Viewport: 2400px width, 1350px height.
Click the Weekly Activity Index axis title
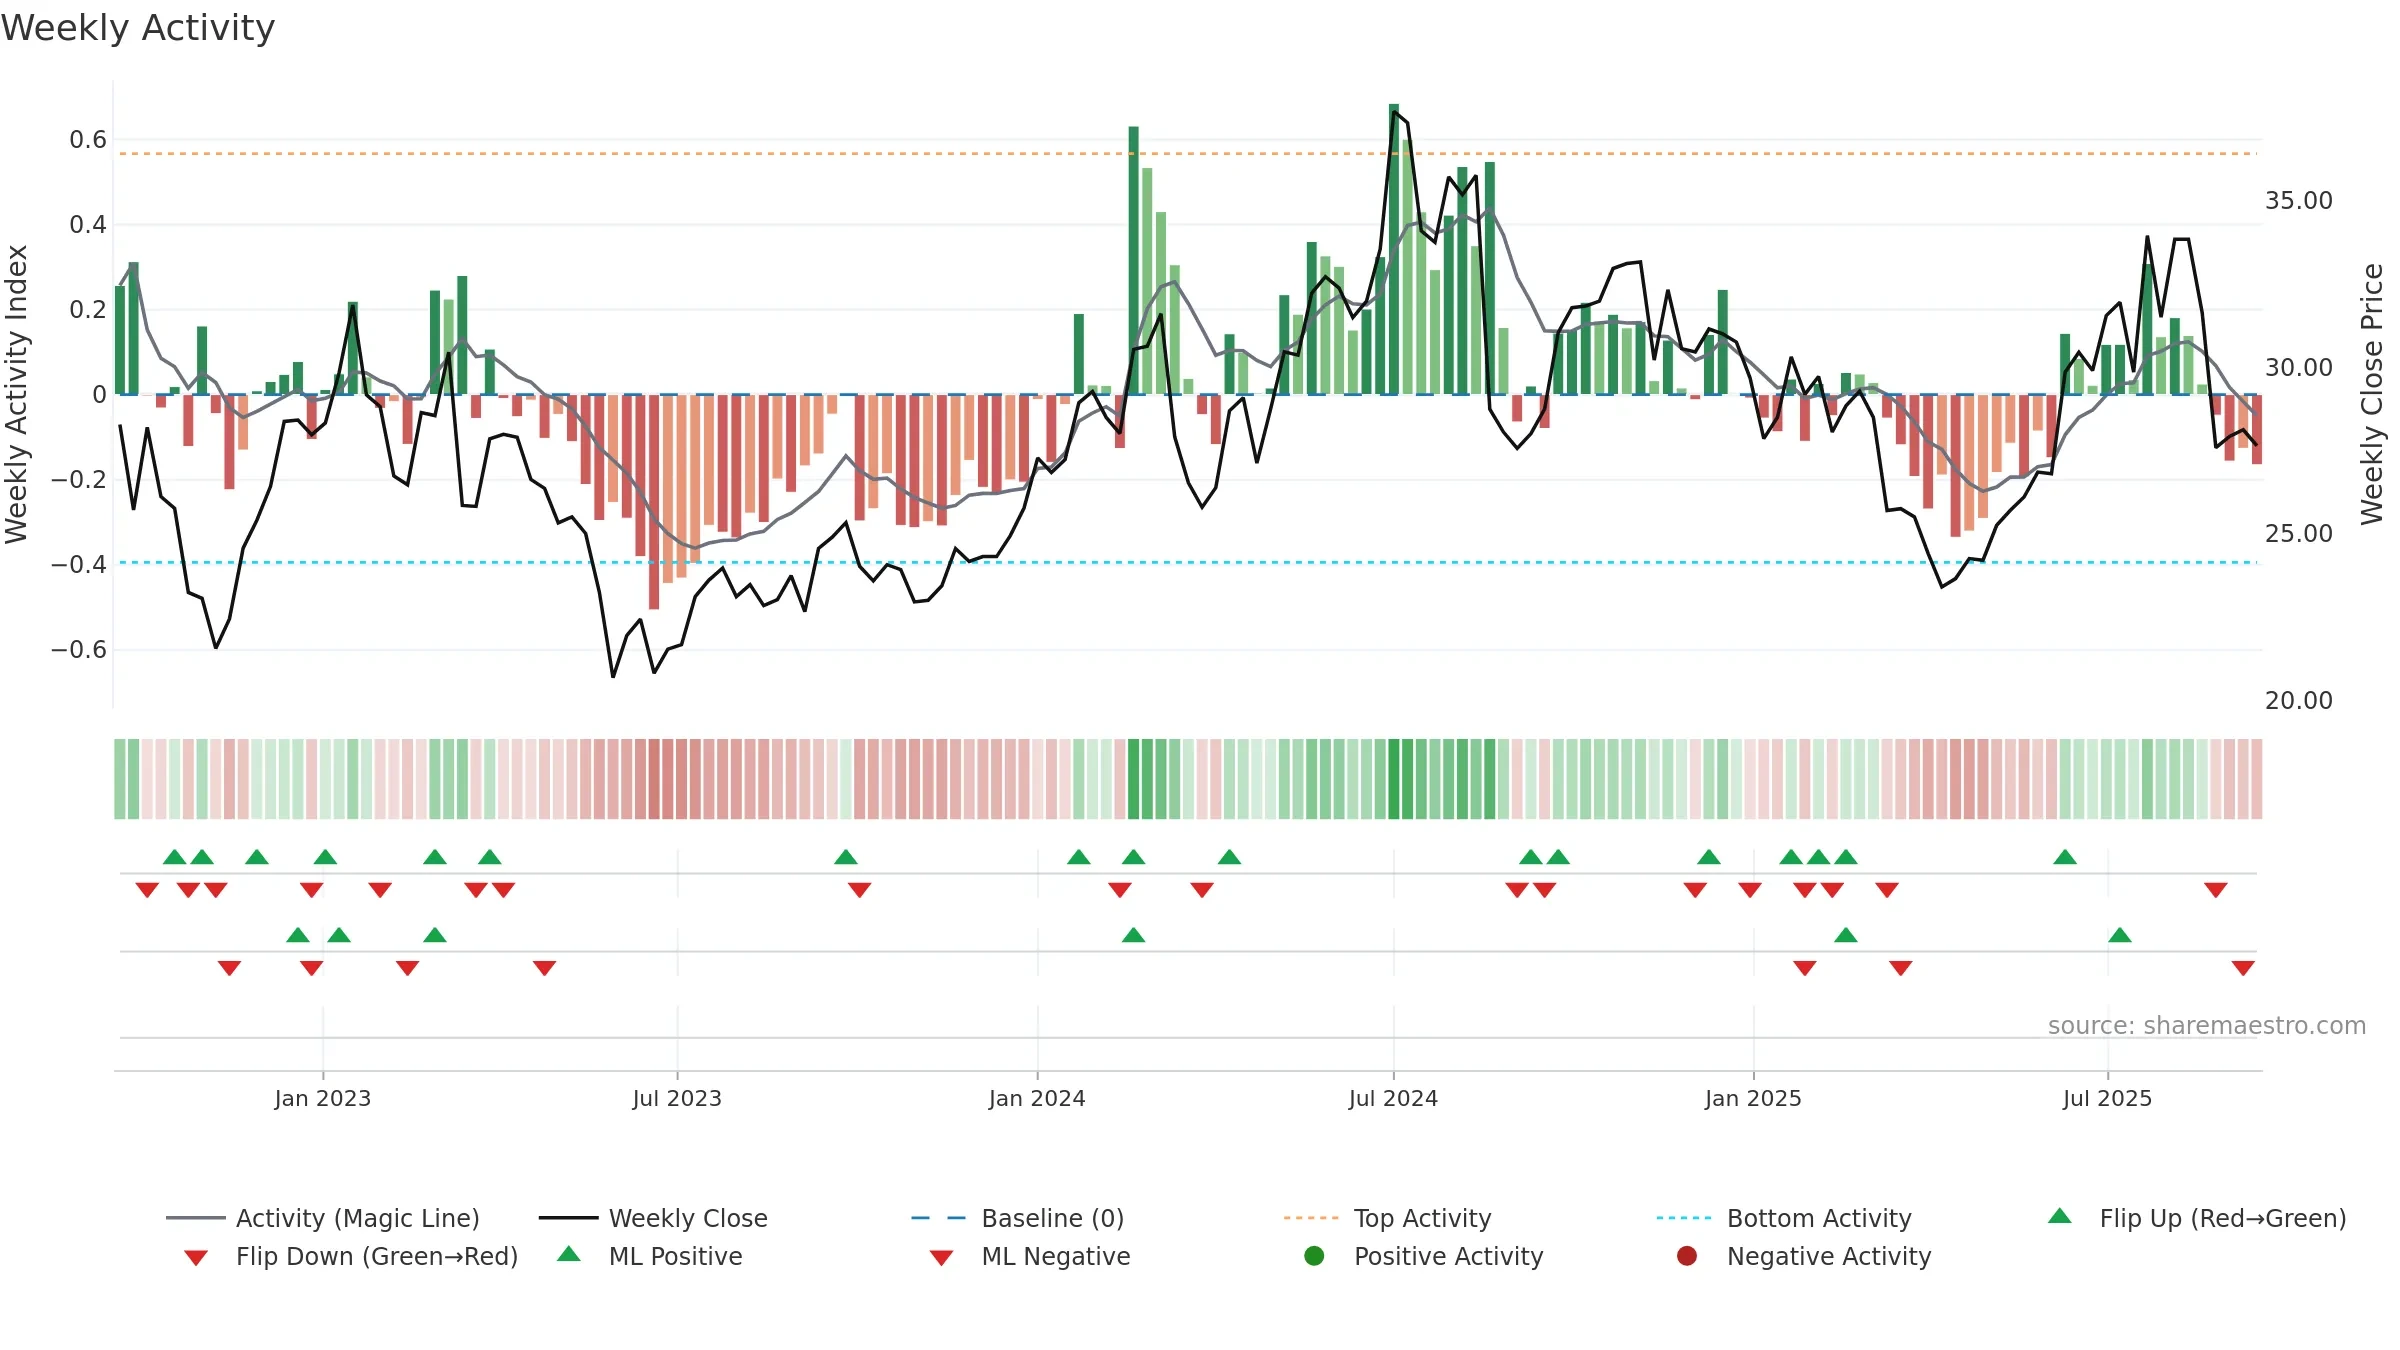tap(16, 394)
